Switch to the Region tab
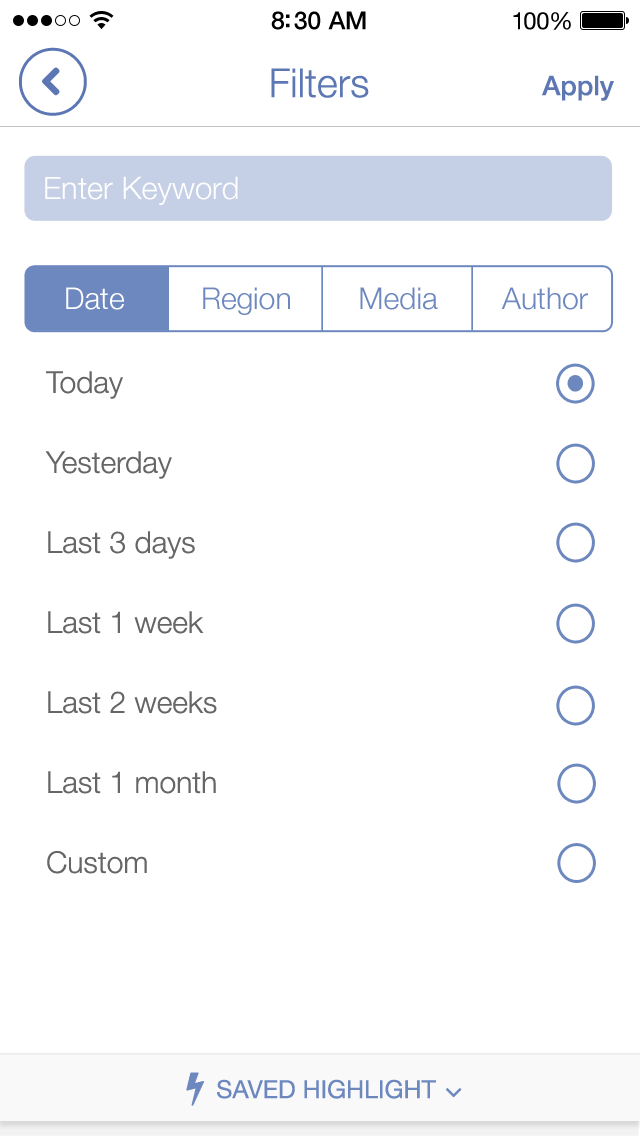 click(x=246, y=299)
